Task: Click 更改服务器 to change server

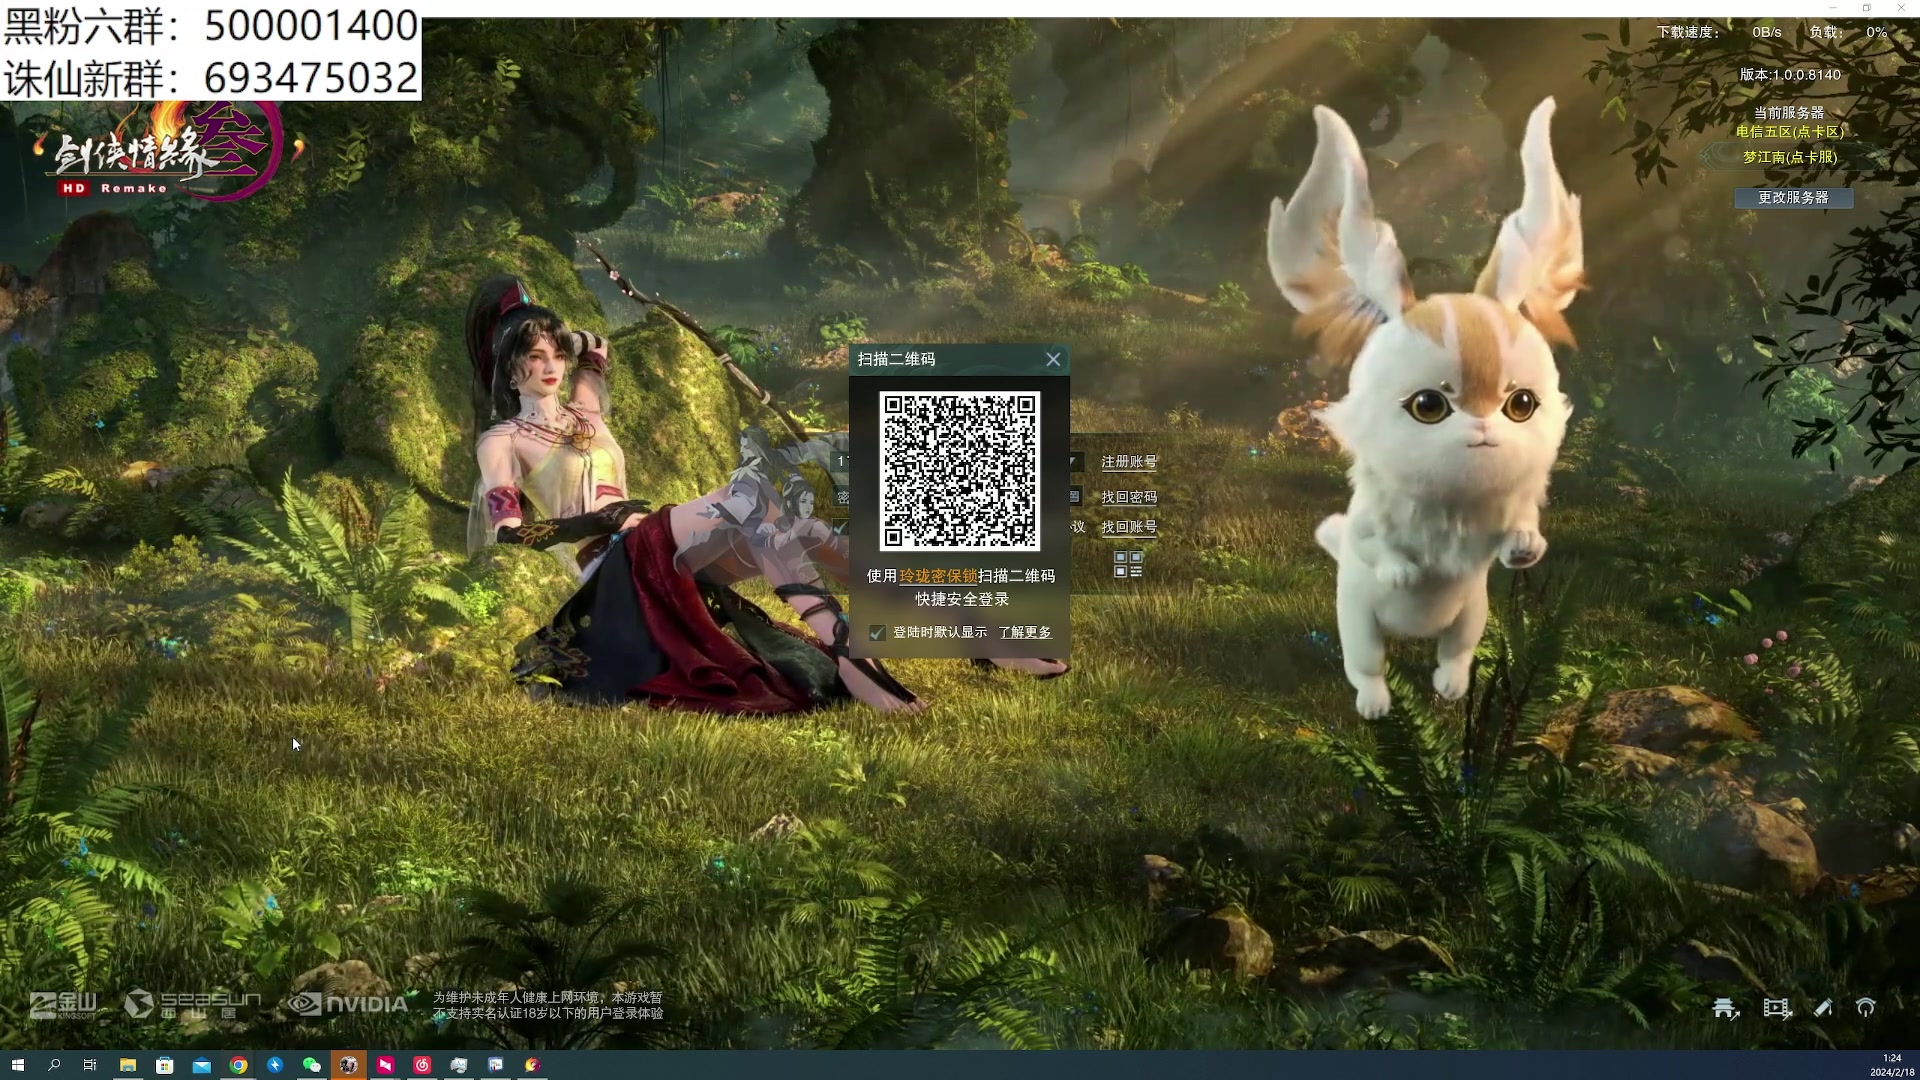Action: click(1793, 198)
